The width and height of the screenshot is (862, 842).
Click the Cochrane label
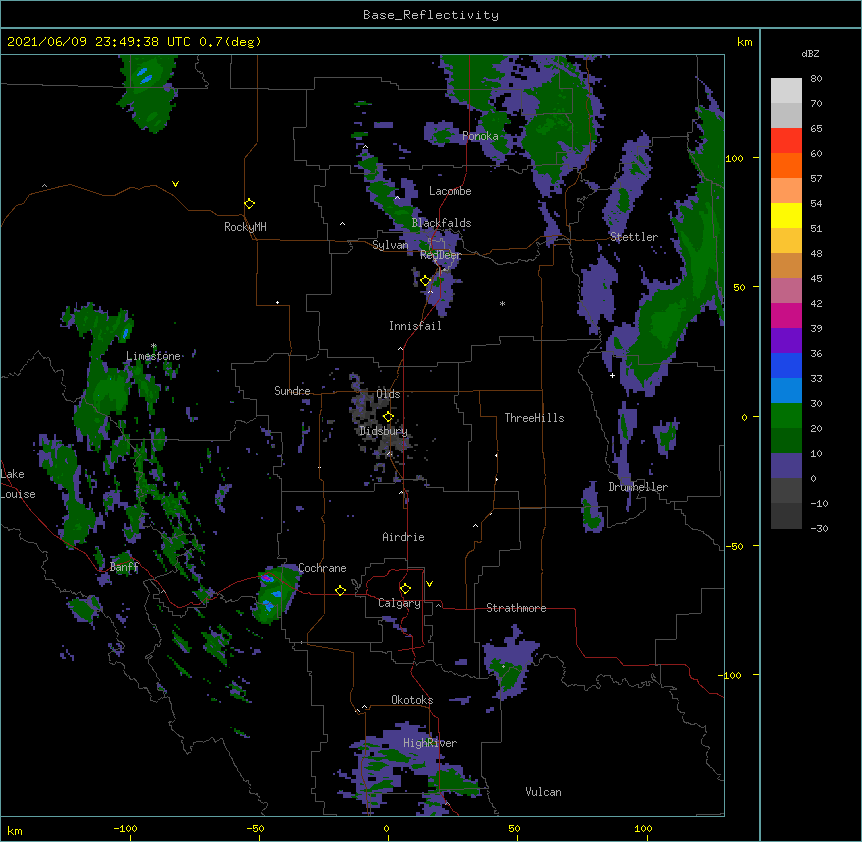pos(322,568)
